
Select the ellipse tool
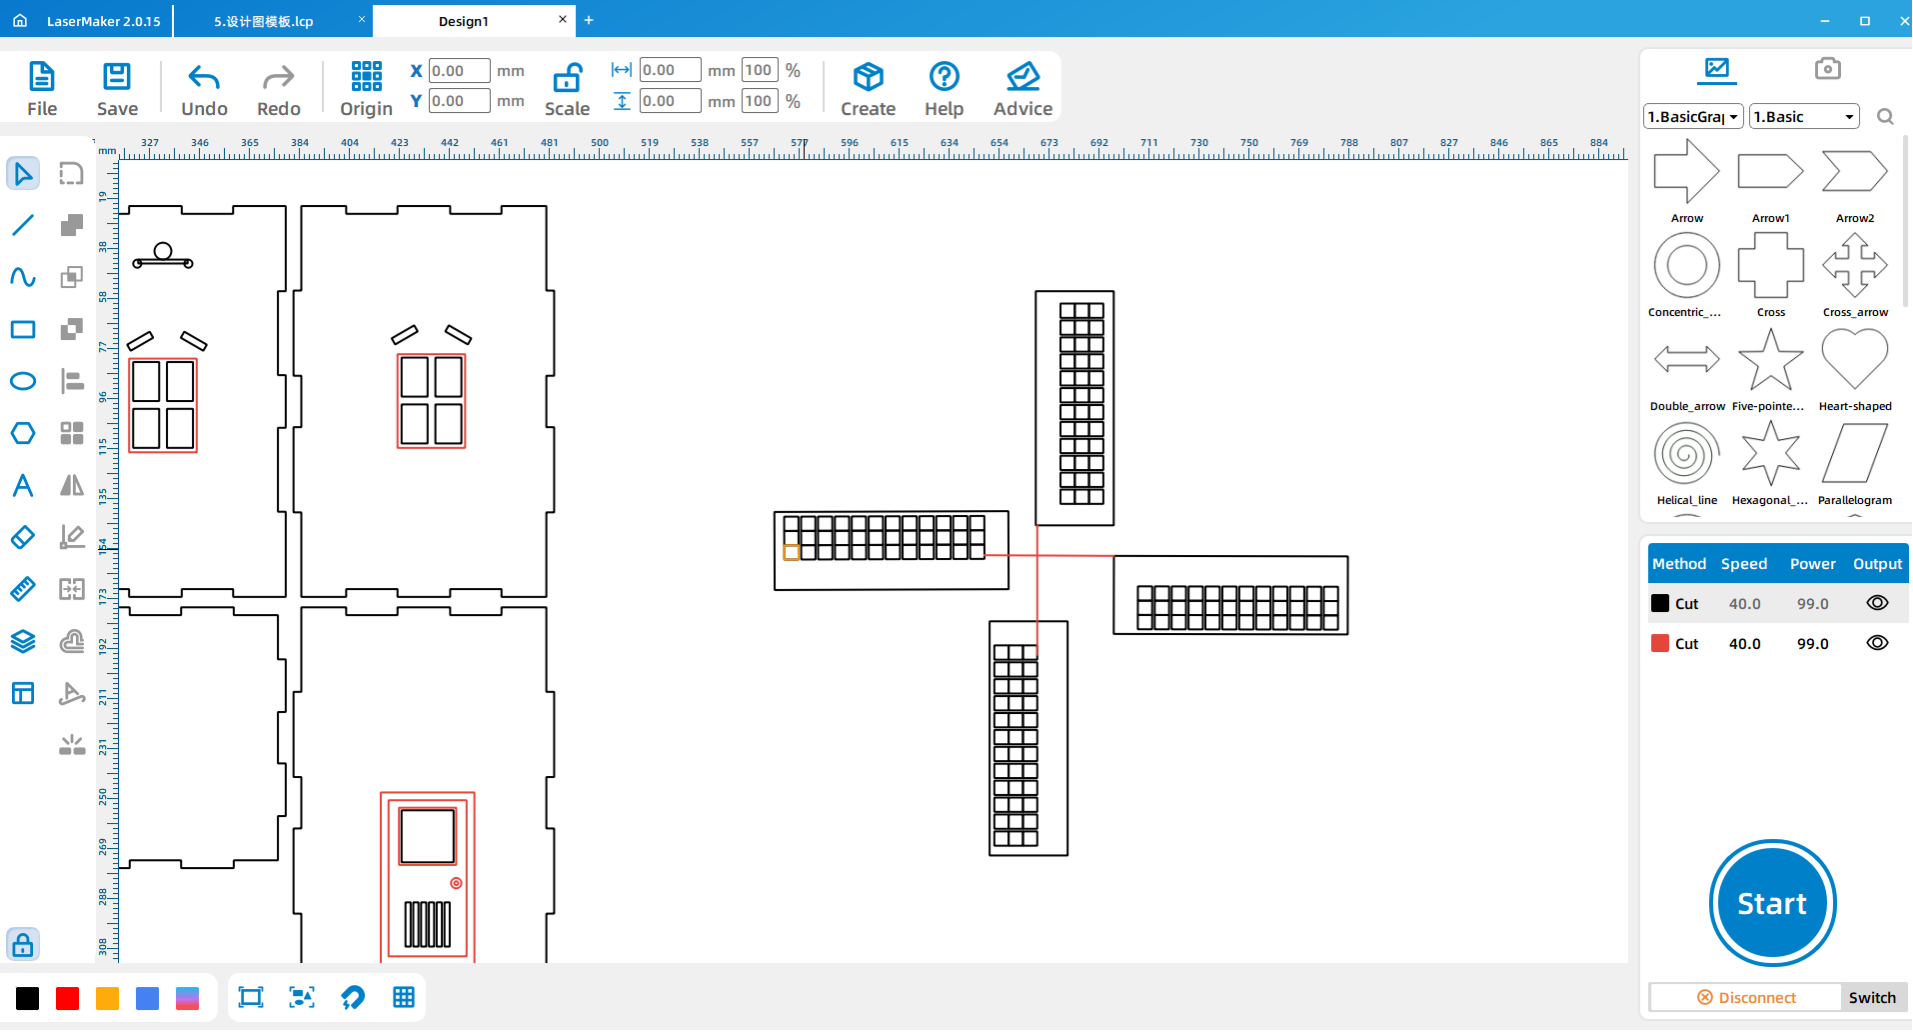(23, 381)
